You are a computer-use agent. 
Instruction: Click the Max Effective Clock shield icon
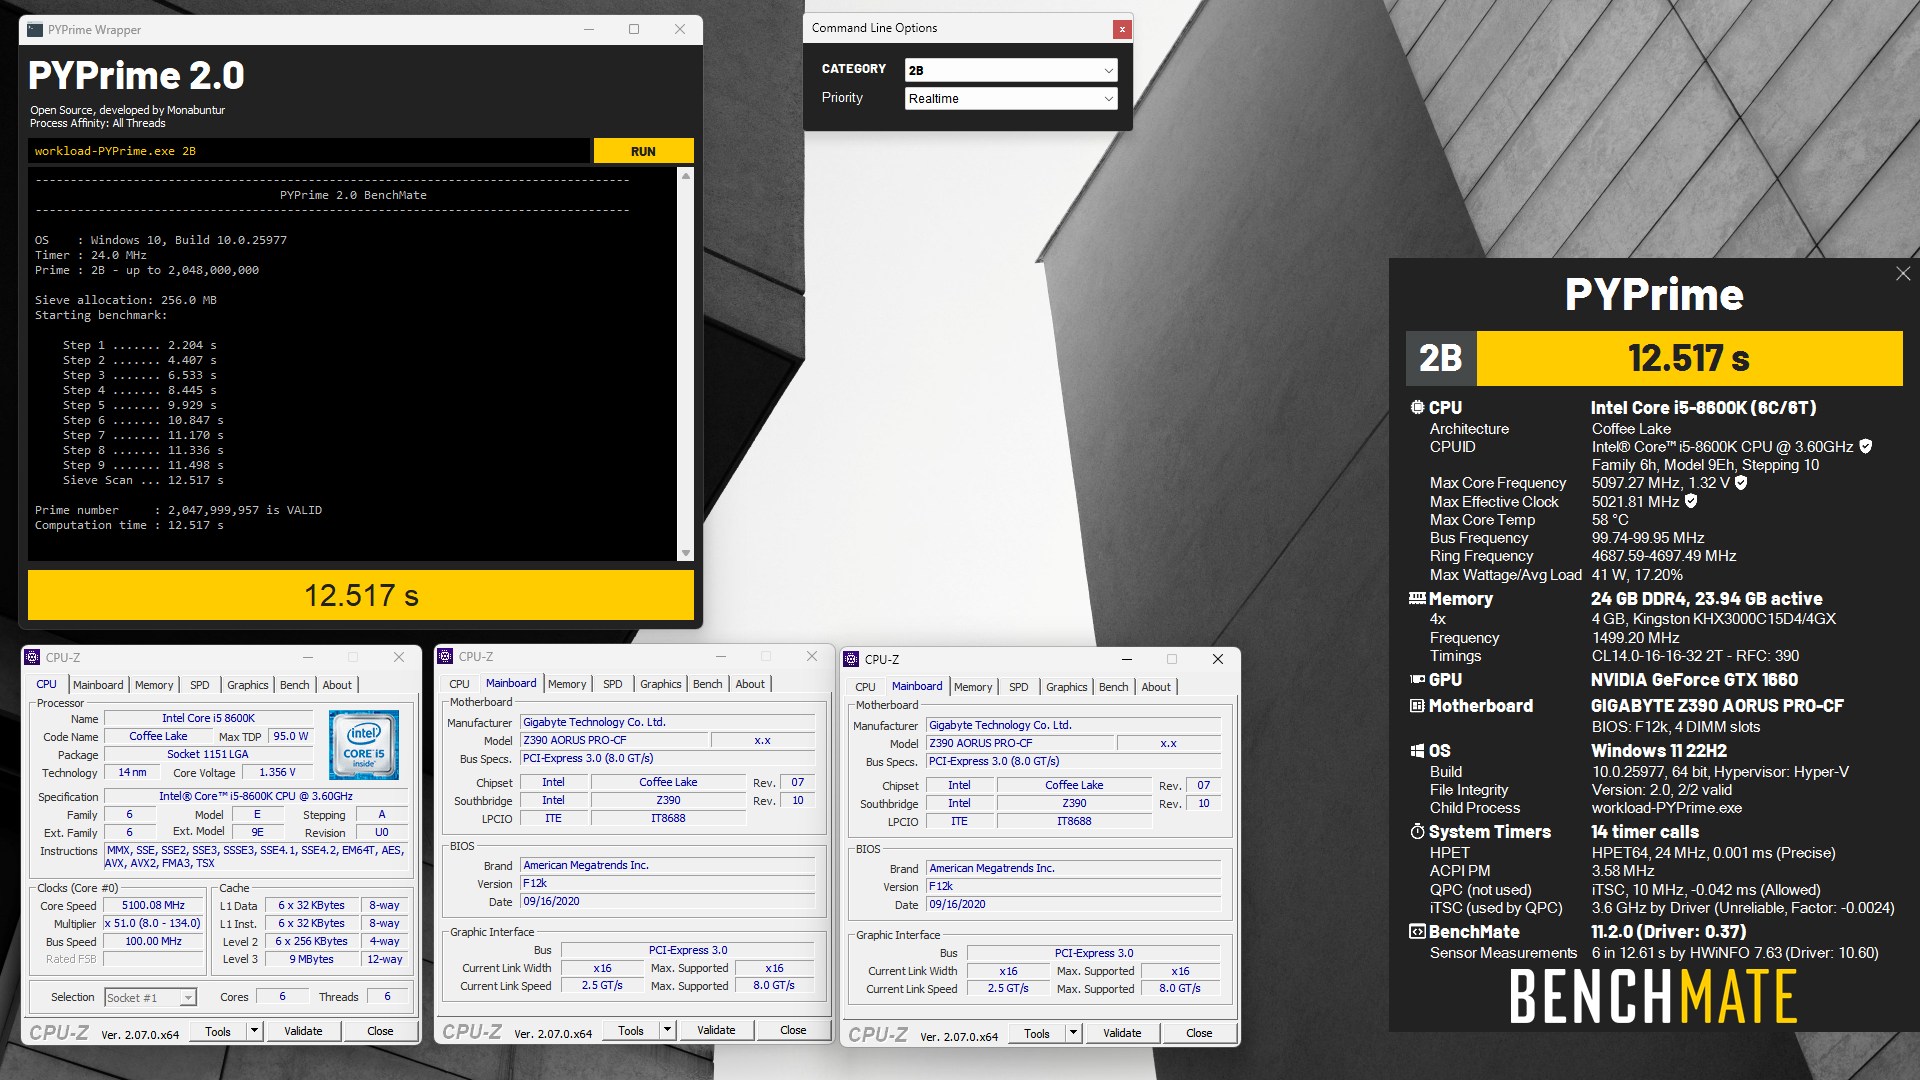1691,501
